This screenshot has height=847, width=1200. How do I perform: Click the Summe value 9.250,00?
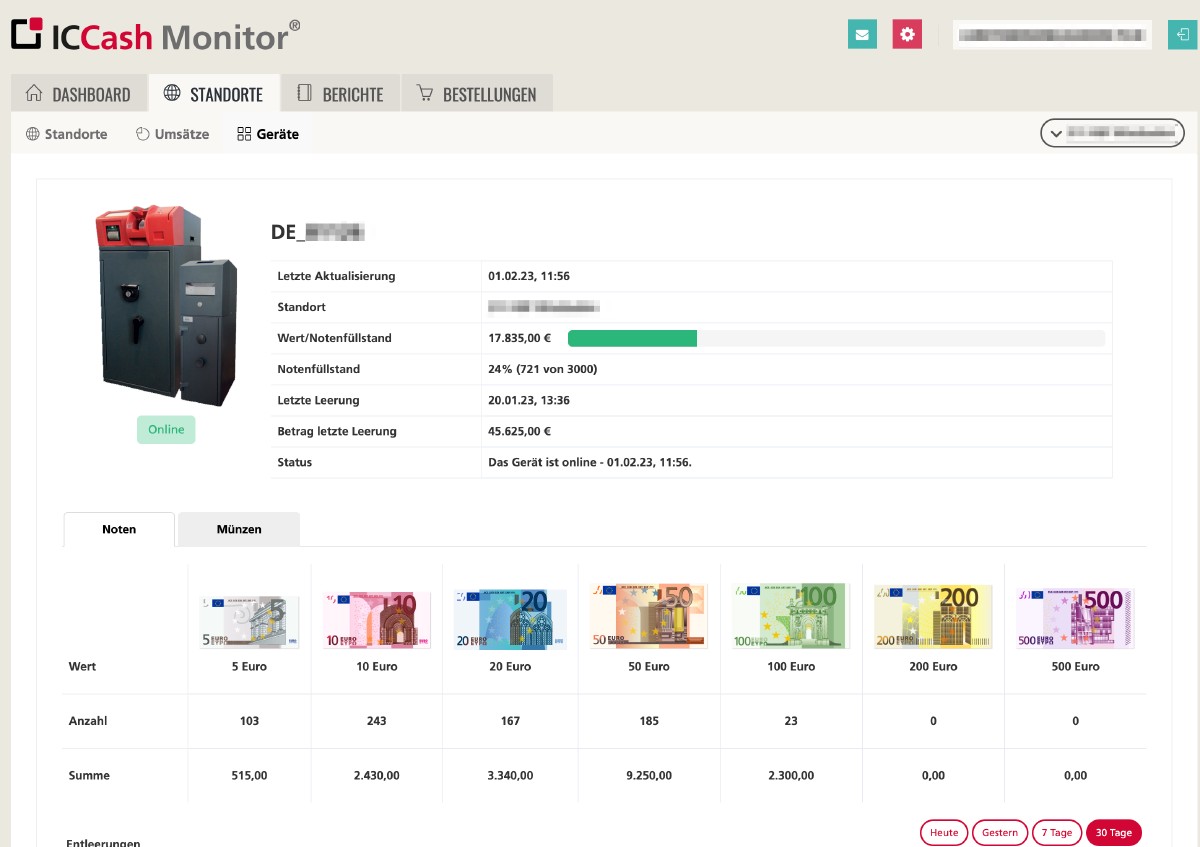[649, 776]
